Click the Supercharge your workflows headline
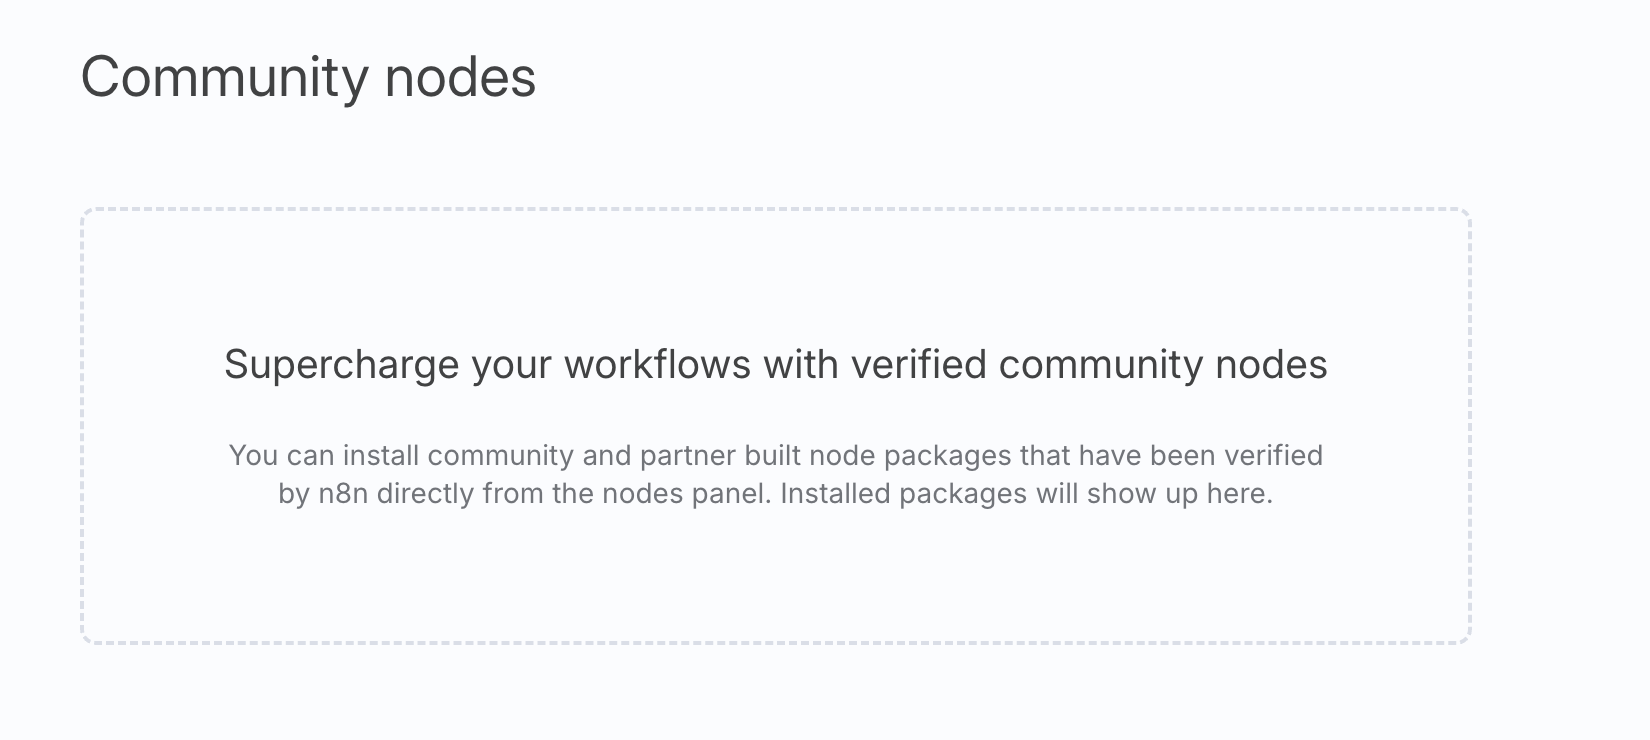This screenshot has width=1650, height=740. 775,365
